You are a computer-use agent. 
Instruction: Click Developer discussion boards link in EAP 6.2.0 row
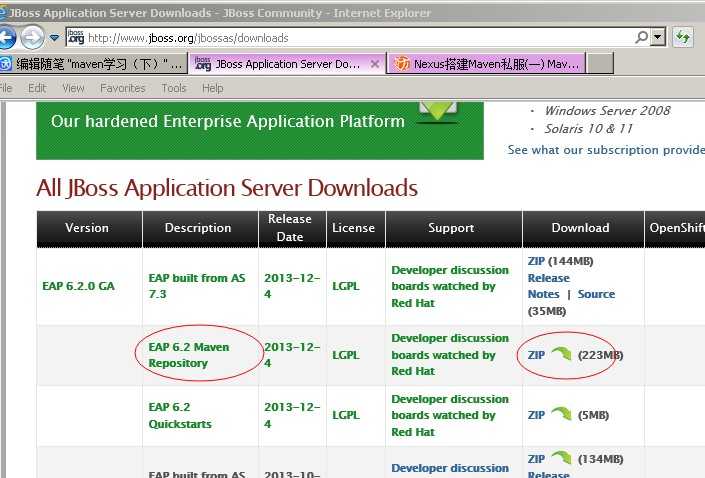[450, 286]
